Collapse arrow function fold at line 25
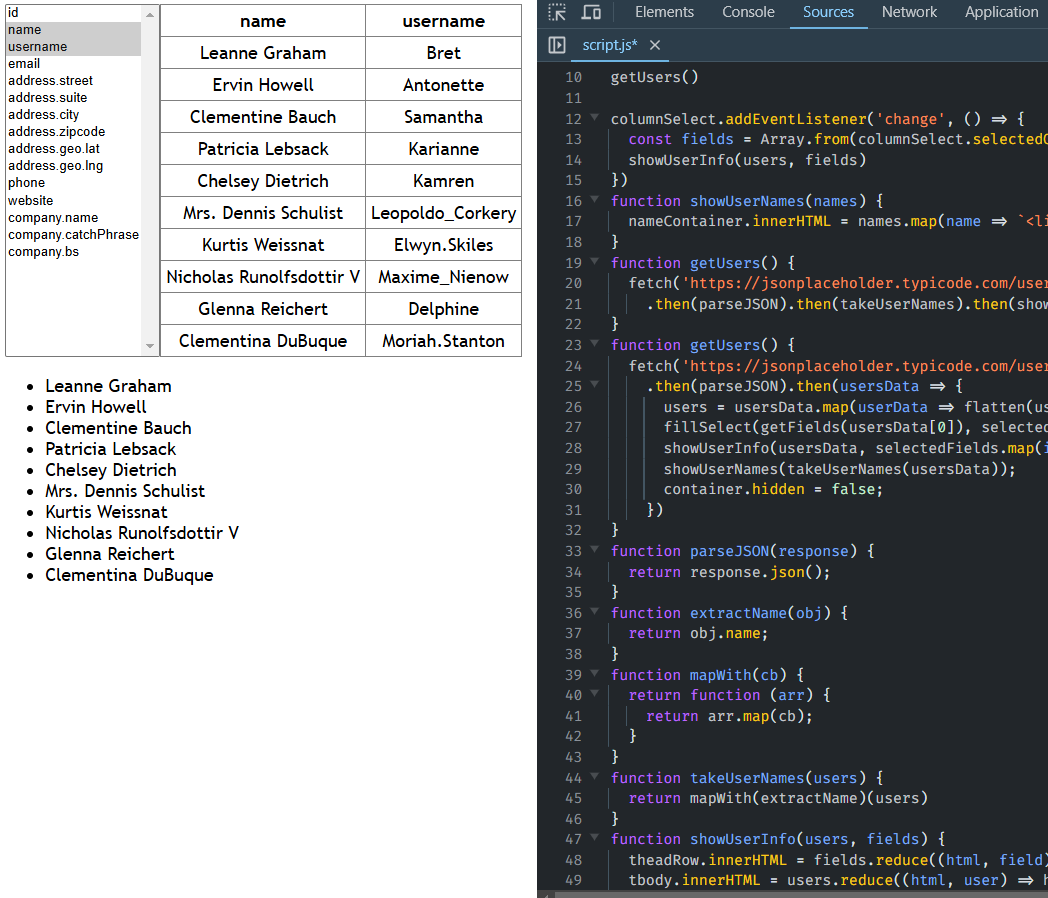The image size is (1048, 898). coord(594,385)
